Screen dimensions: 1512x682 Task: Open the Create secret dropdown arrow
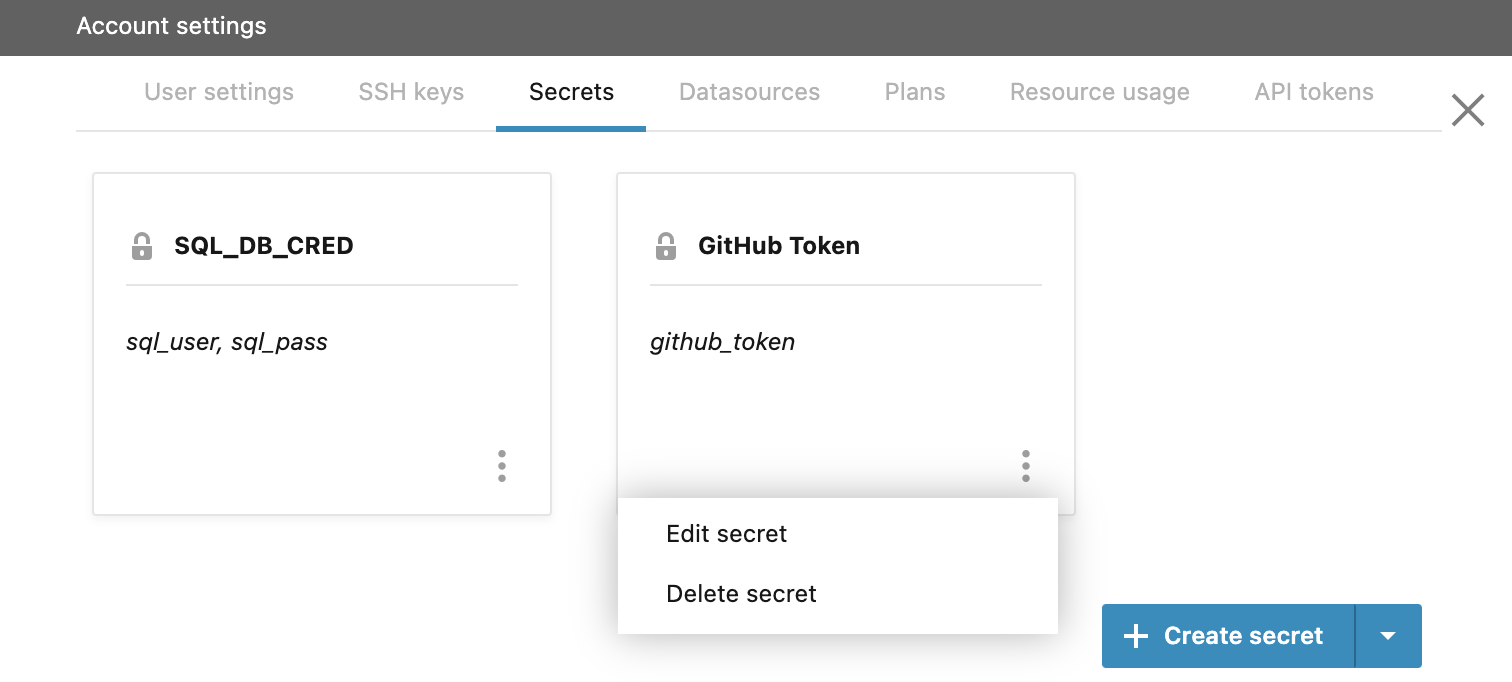1388,635
